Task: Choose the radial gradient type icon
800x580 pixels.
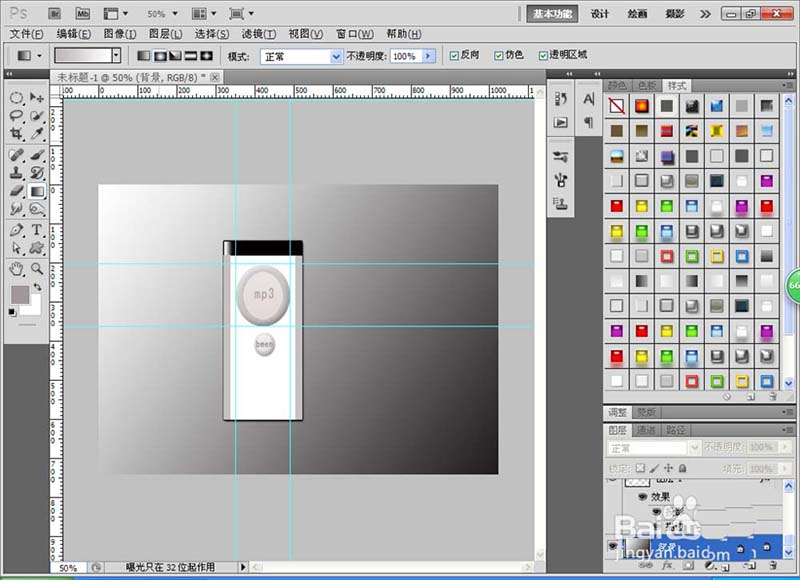Action: point(160,56)
